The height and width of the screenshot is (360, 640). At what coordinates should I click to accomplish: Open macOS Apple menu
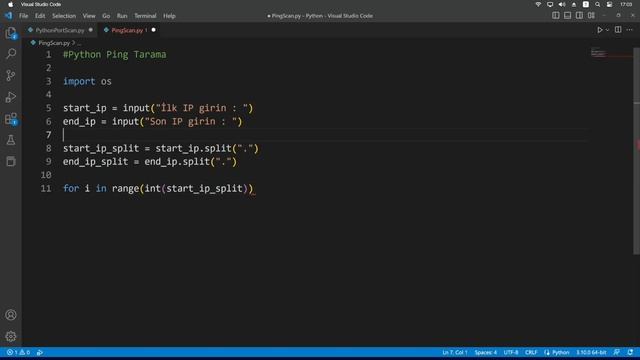11,4
